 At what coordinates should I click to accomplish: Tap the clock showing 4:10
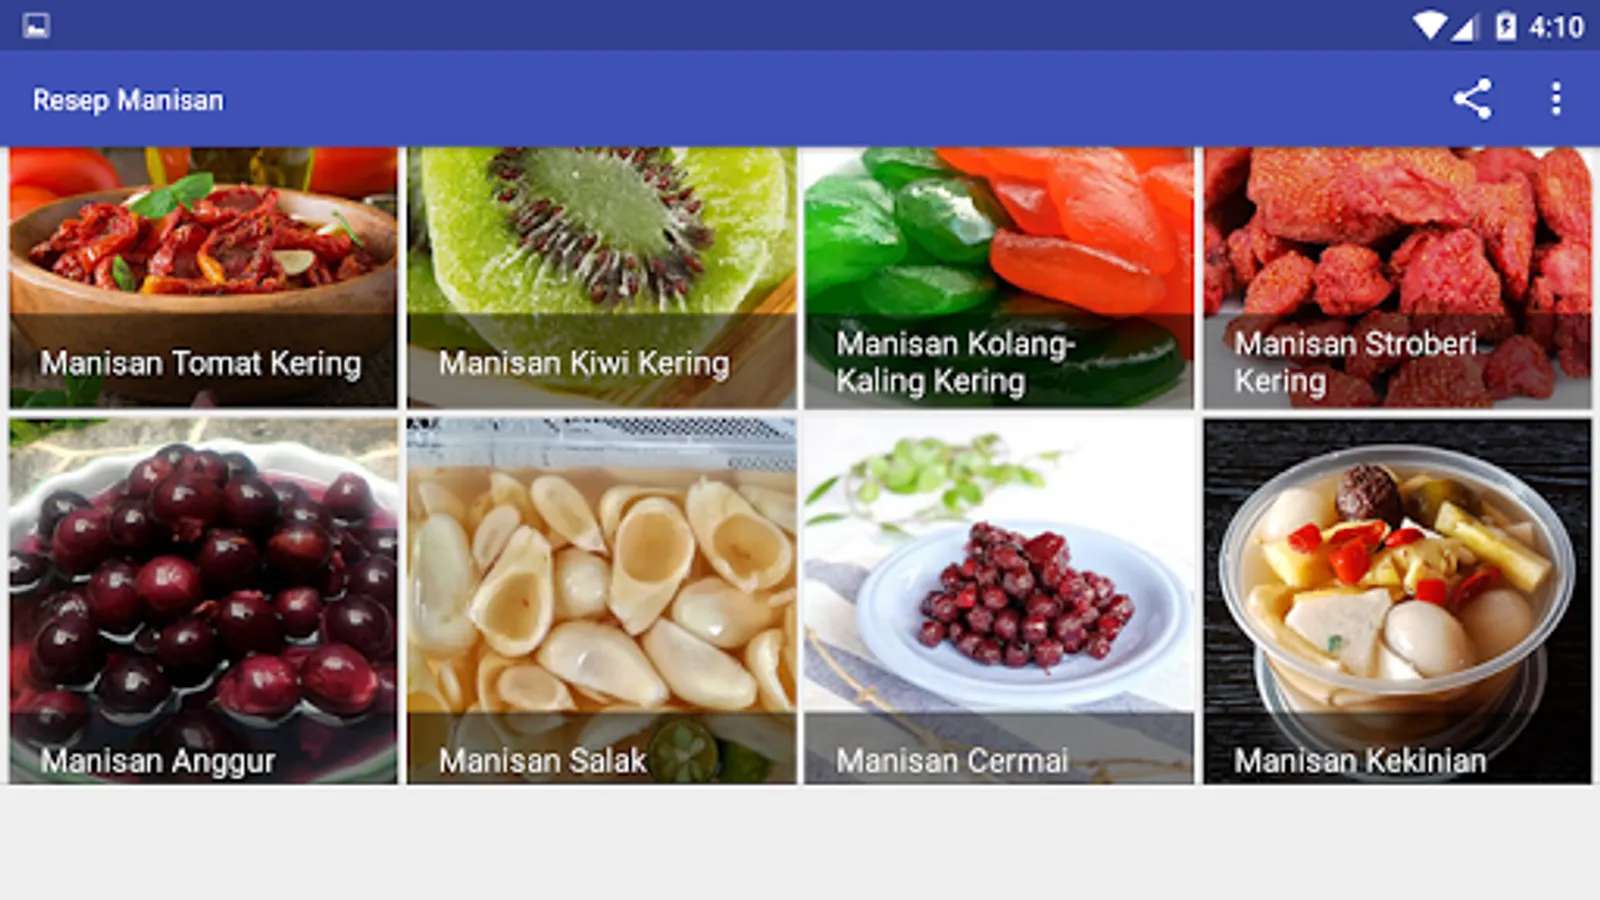pyautogui.click(x=1556, y=27)
